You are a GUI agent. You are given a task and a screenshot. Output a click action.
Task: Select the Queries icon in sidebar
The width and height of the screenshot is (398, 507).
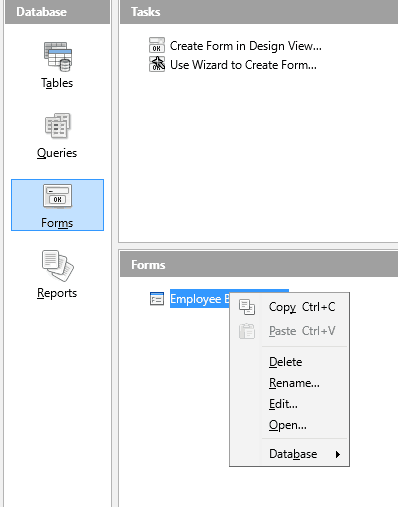pyautogui.click(x=57, y=126)
